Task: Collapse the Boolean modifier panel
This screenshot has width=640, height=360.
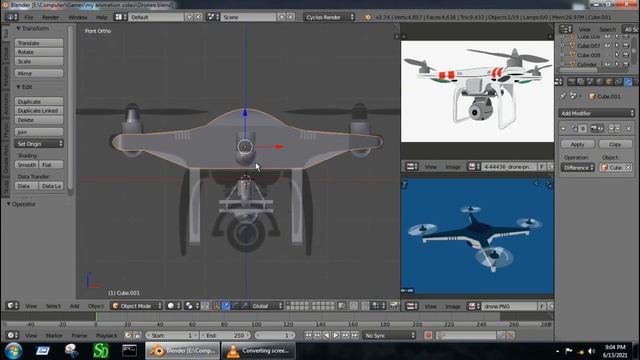Action: click(x=564, y=129)
